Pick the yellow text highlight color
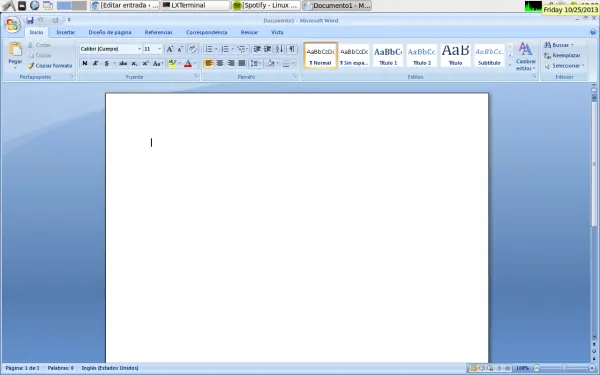 pos(172,64)
